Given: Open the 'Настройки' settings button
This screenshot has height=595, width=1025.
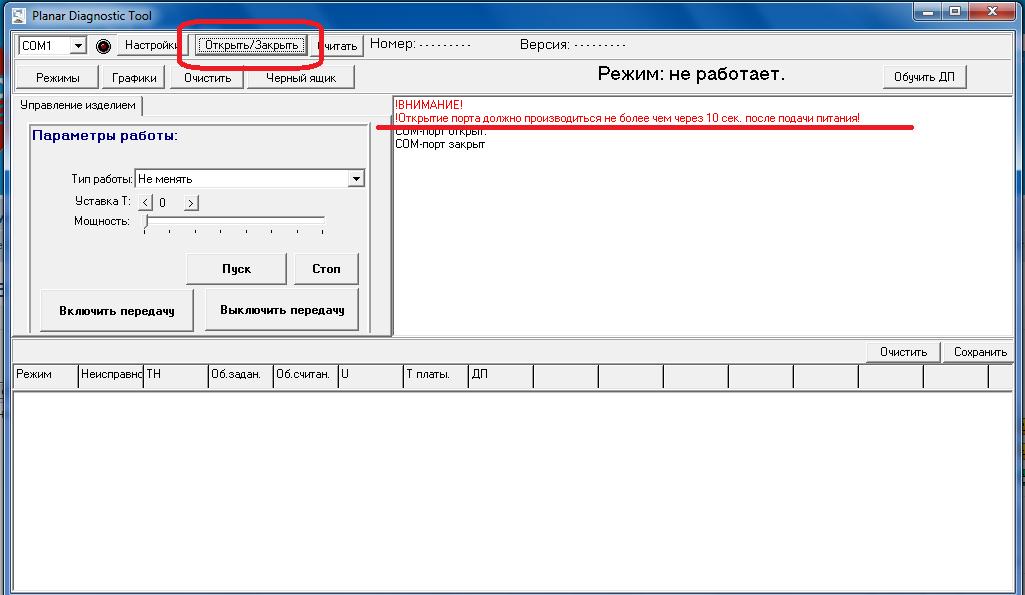Looking at the screenshot, I should click(153, 45).
